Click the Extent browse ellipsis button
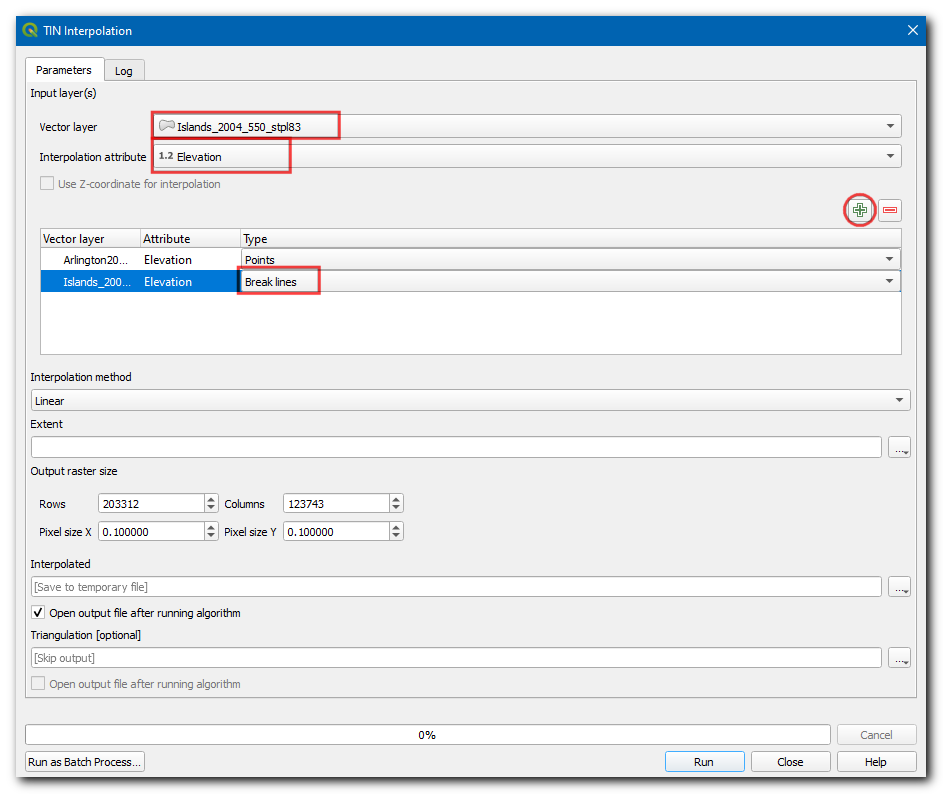 (899, 448)
